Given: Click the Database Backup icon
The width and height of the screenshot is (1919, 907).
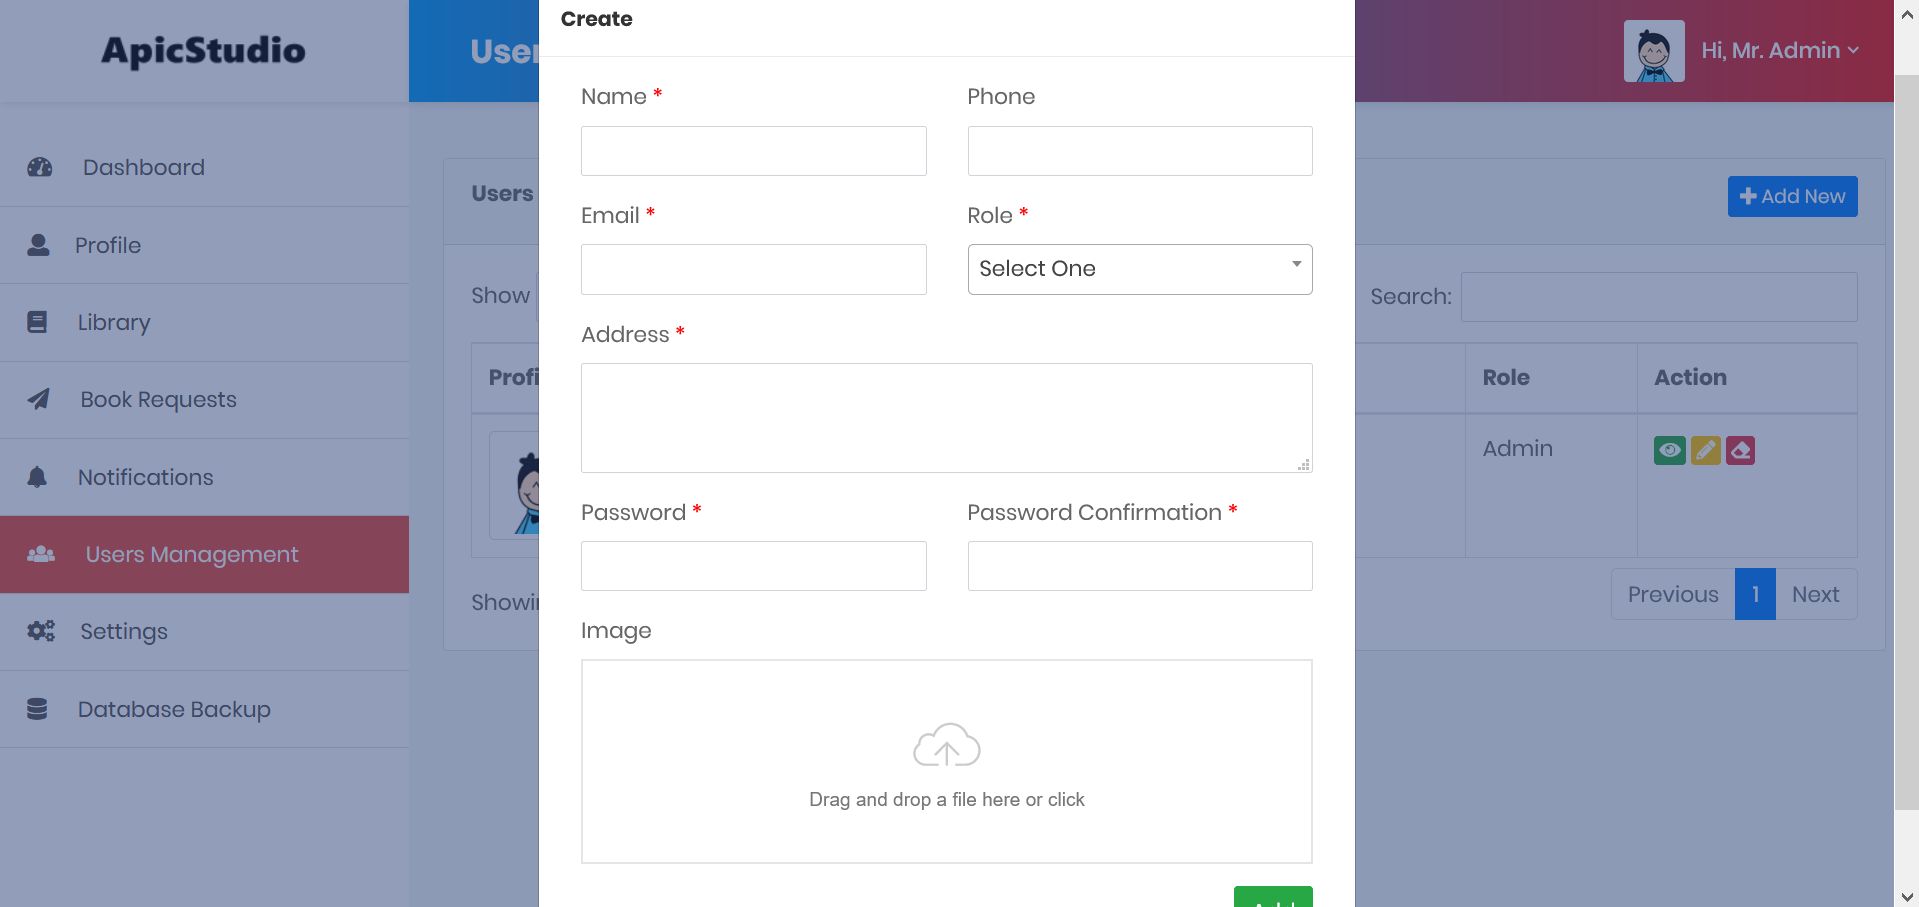Looking at the screenshot, I should 37,709.
